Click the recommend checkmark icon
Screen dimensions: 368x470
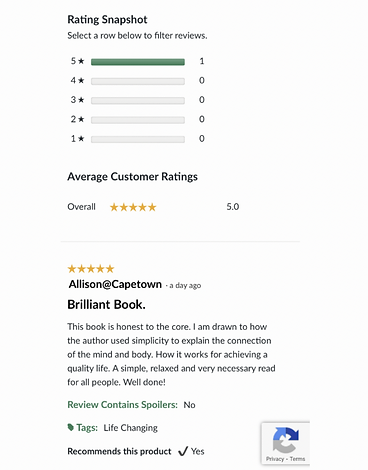tap(183, 451)
